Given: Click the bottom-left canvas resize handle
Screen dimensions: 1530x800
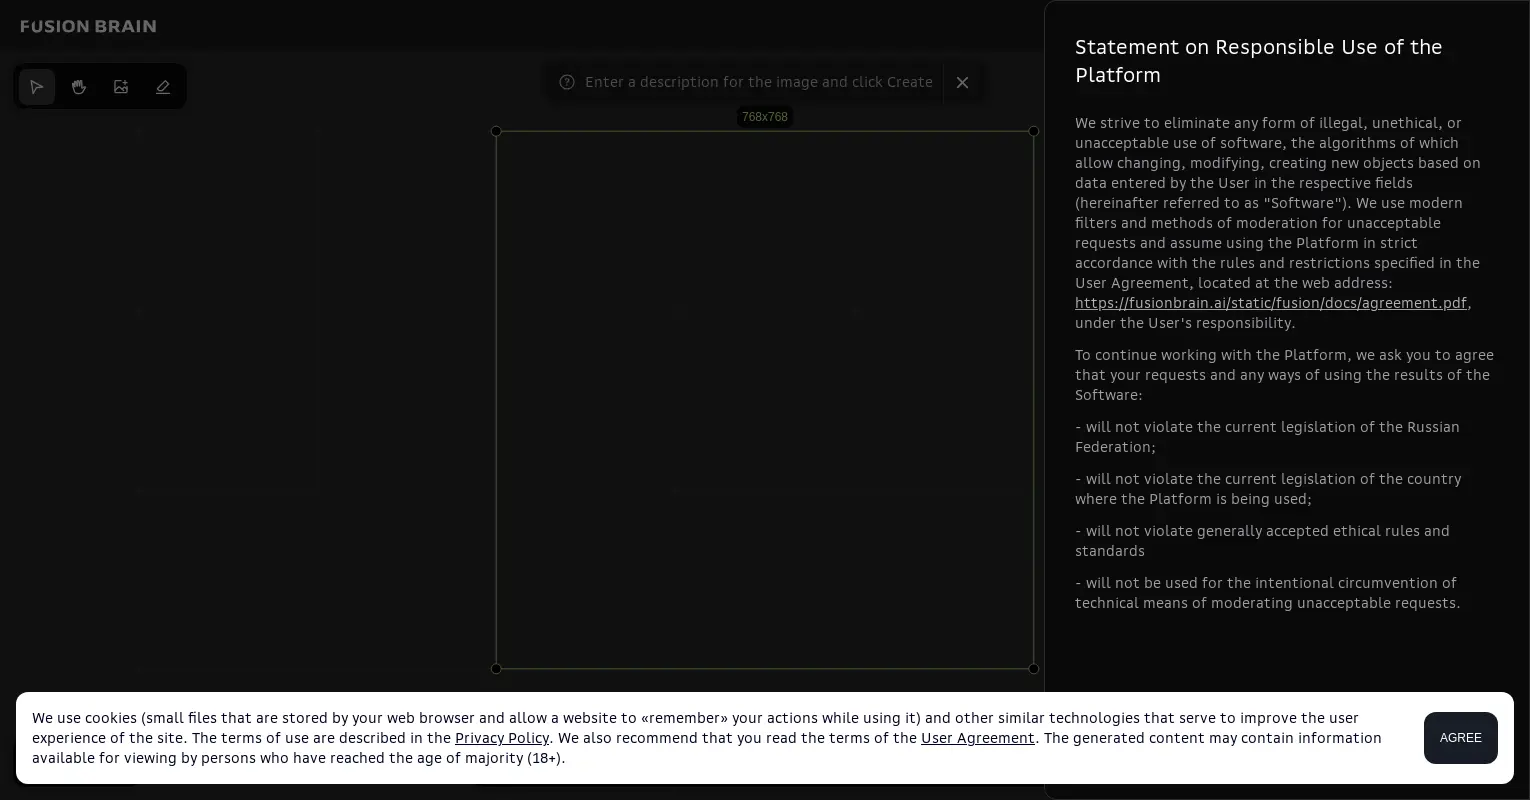Looking at the screenshot, I should pyautogui.click(x=496, y=669).
